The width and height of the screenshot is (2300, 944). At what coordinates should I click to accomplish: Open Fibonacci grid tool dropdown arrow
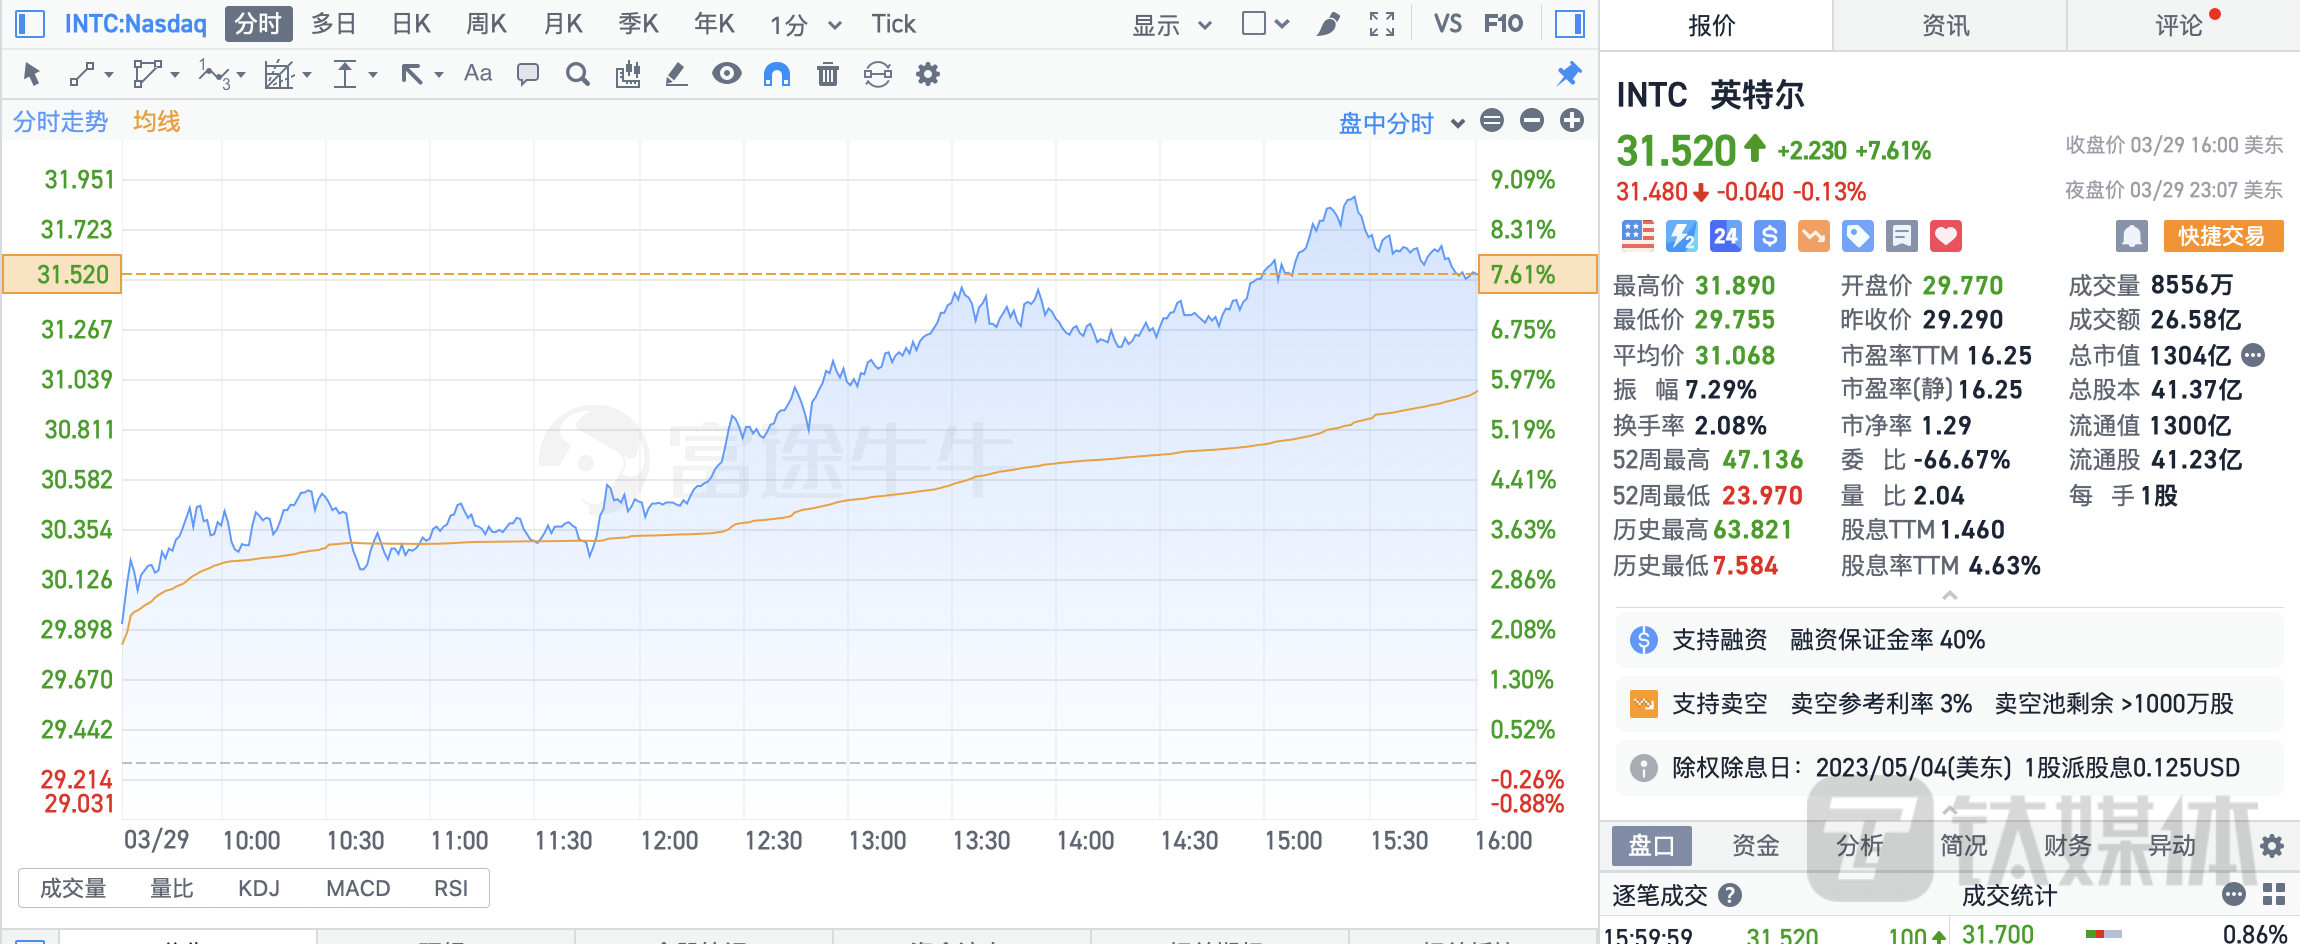pos(307,75)
